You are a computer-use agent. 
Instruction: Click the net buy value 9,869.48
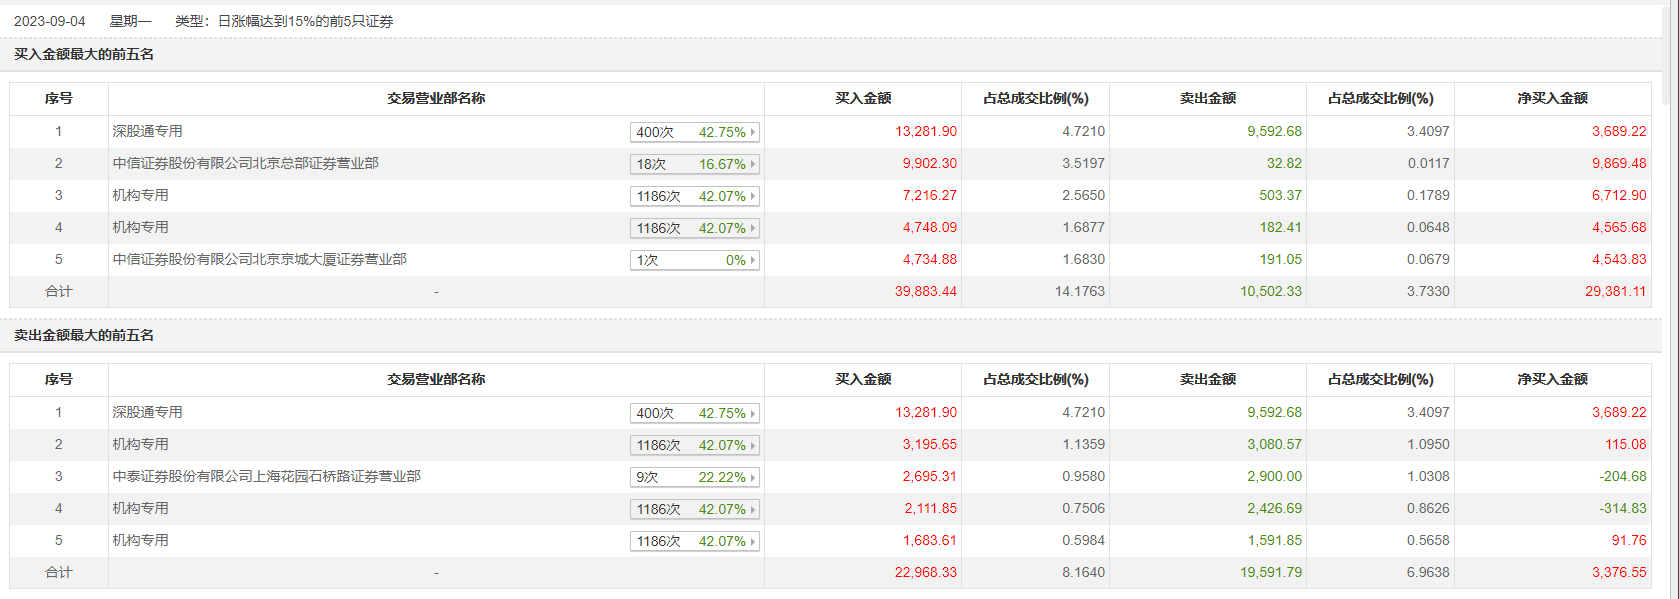tap(1619, 163)
